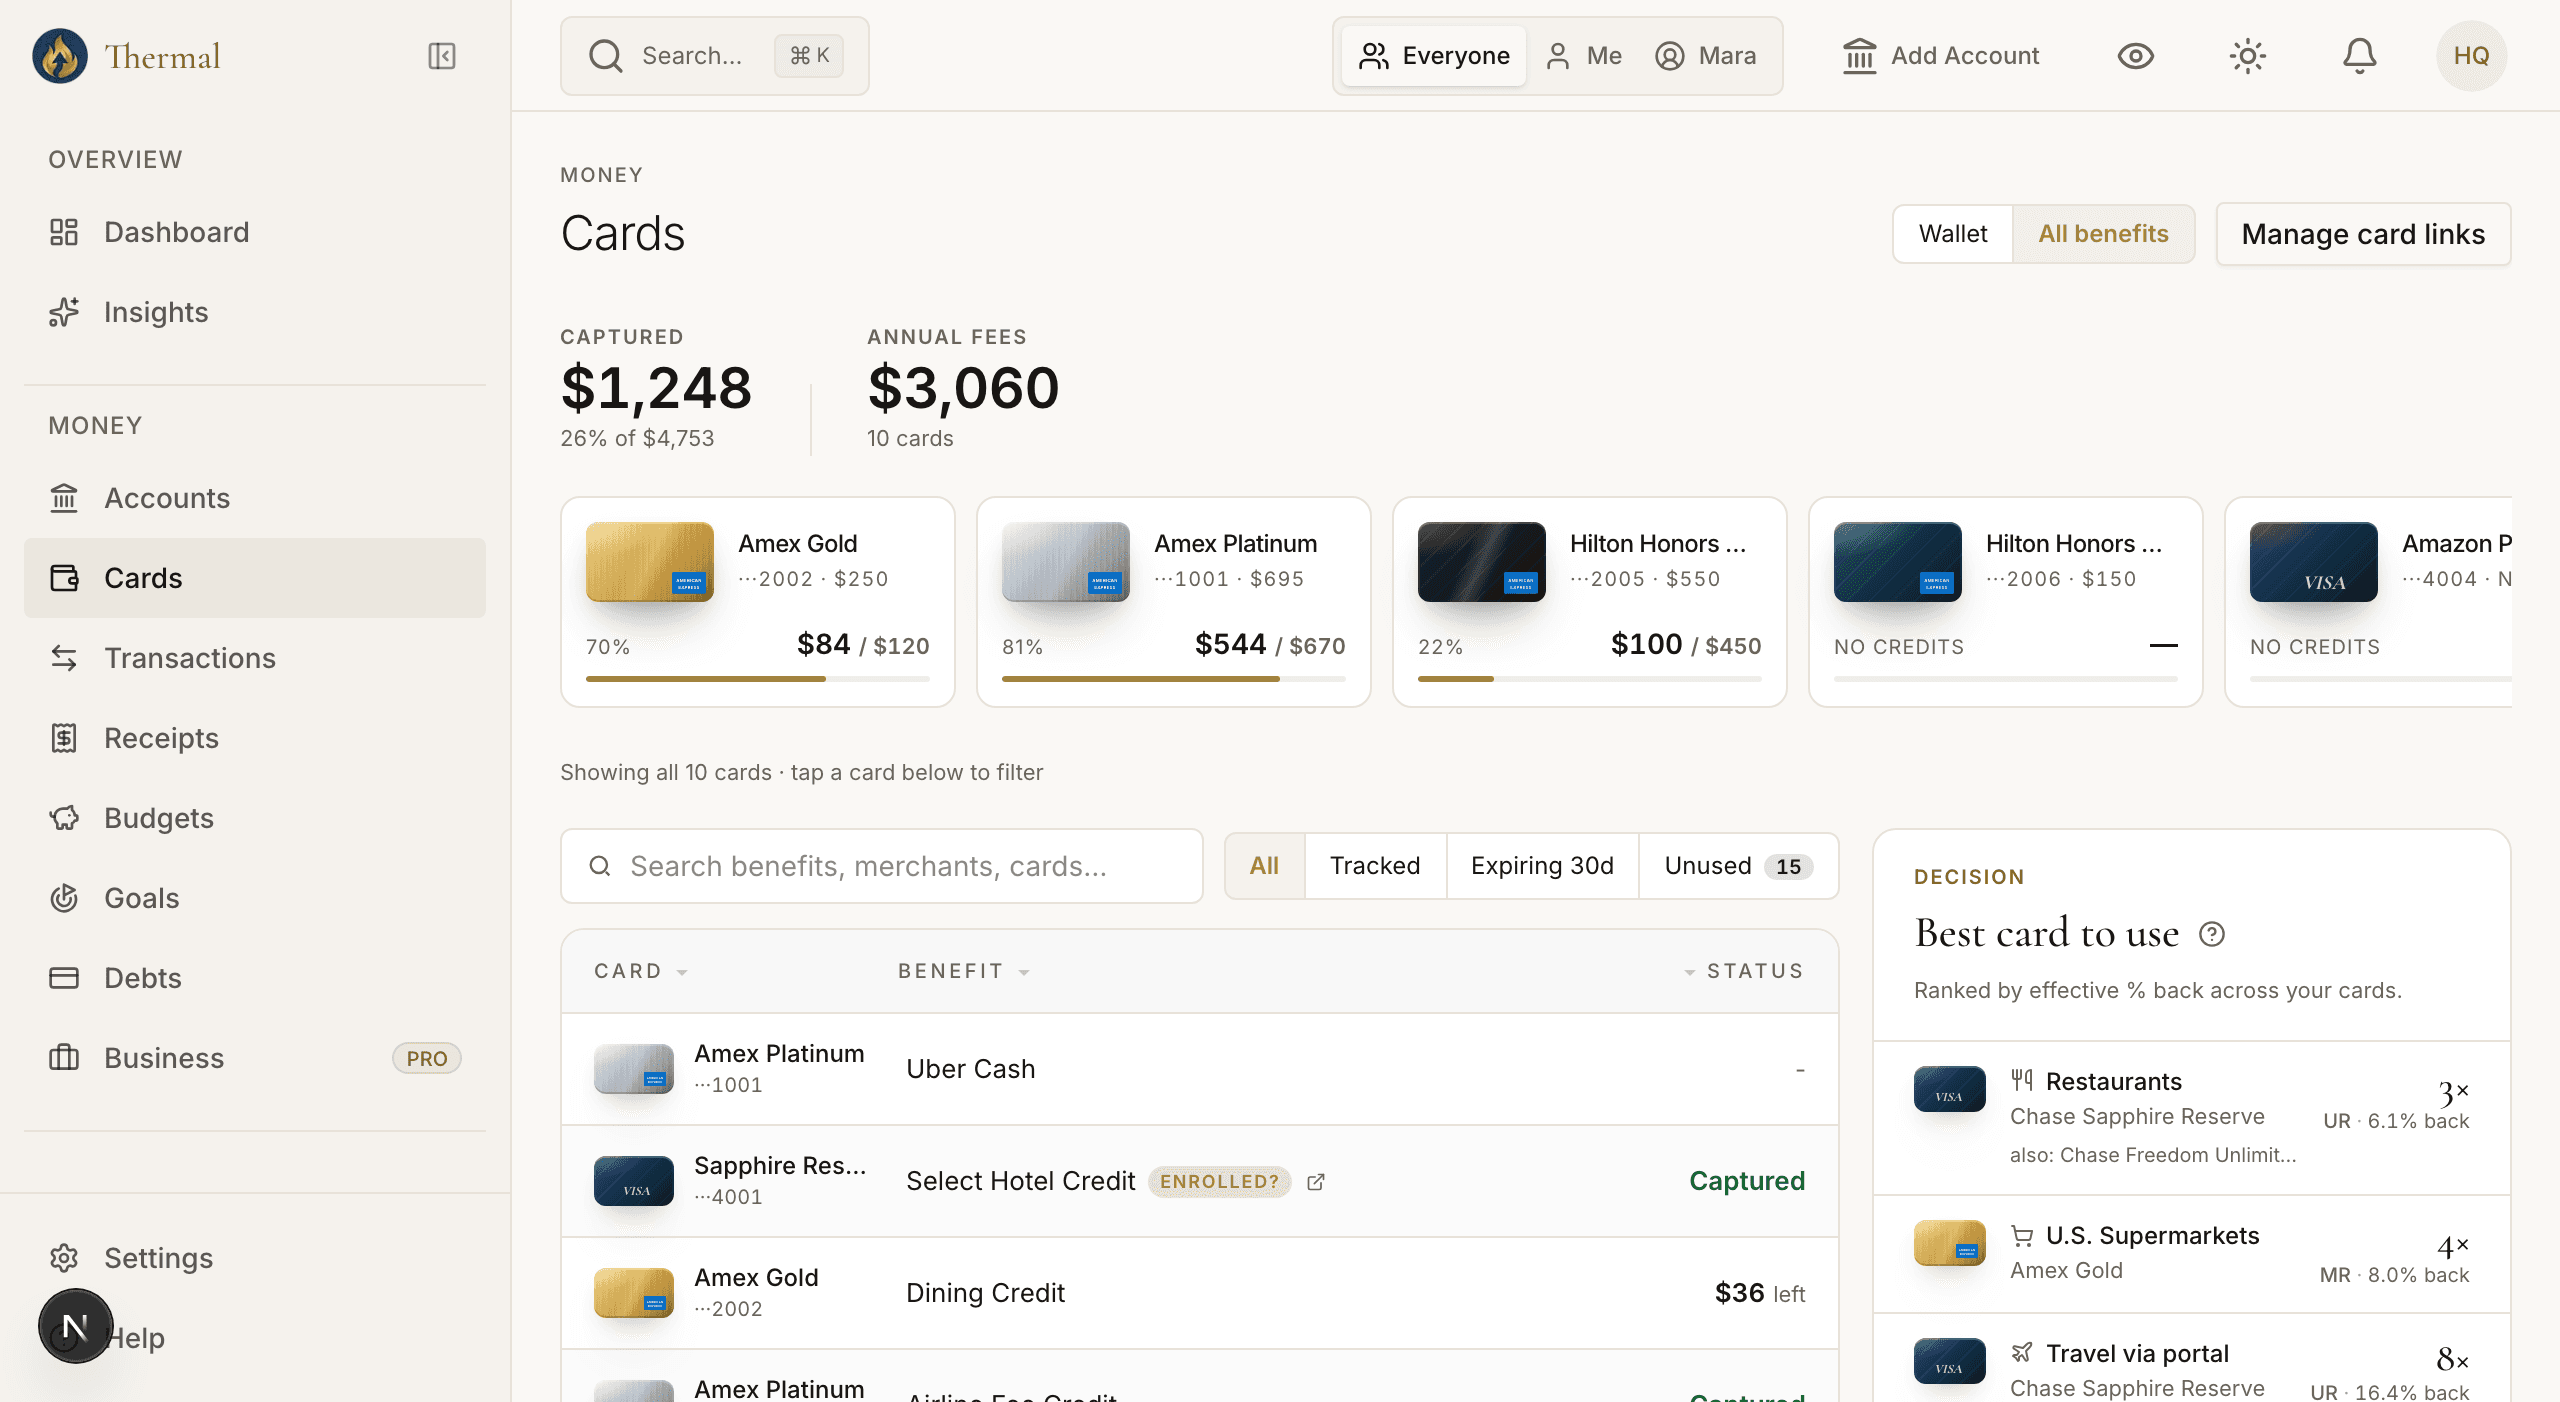Select the Hilton Honors card ending 2005
2560x1402 pixels.
[x=1590, y=602]
